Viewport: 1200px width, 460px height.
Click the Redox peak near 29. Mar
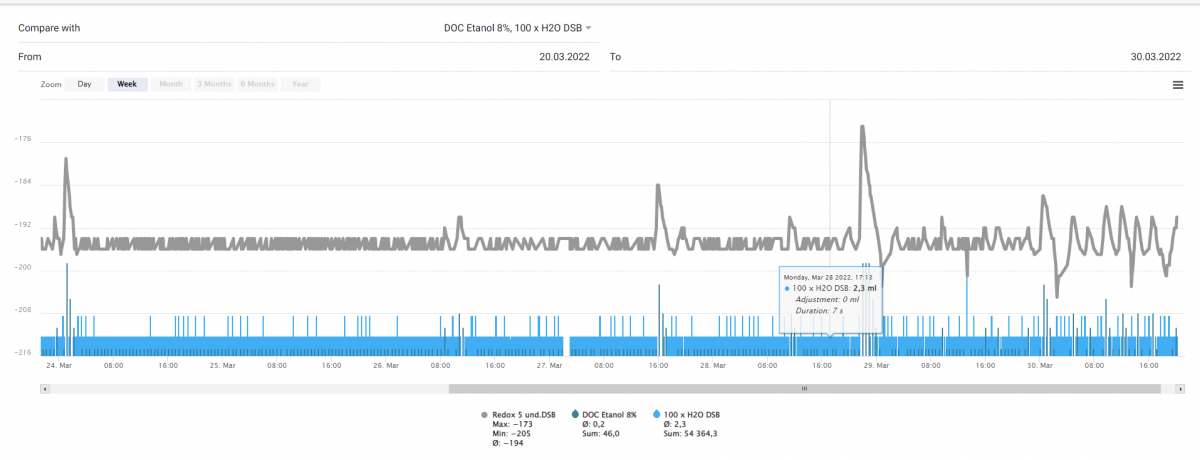point(862,127)
